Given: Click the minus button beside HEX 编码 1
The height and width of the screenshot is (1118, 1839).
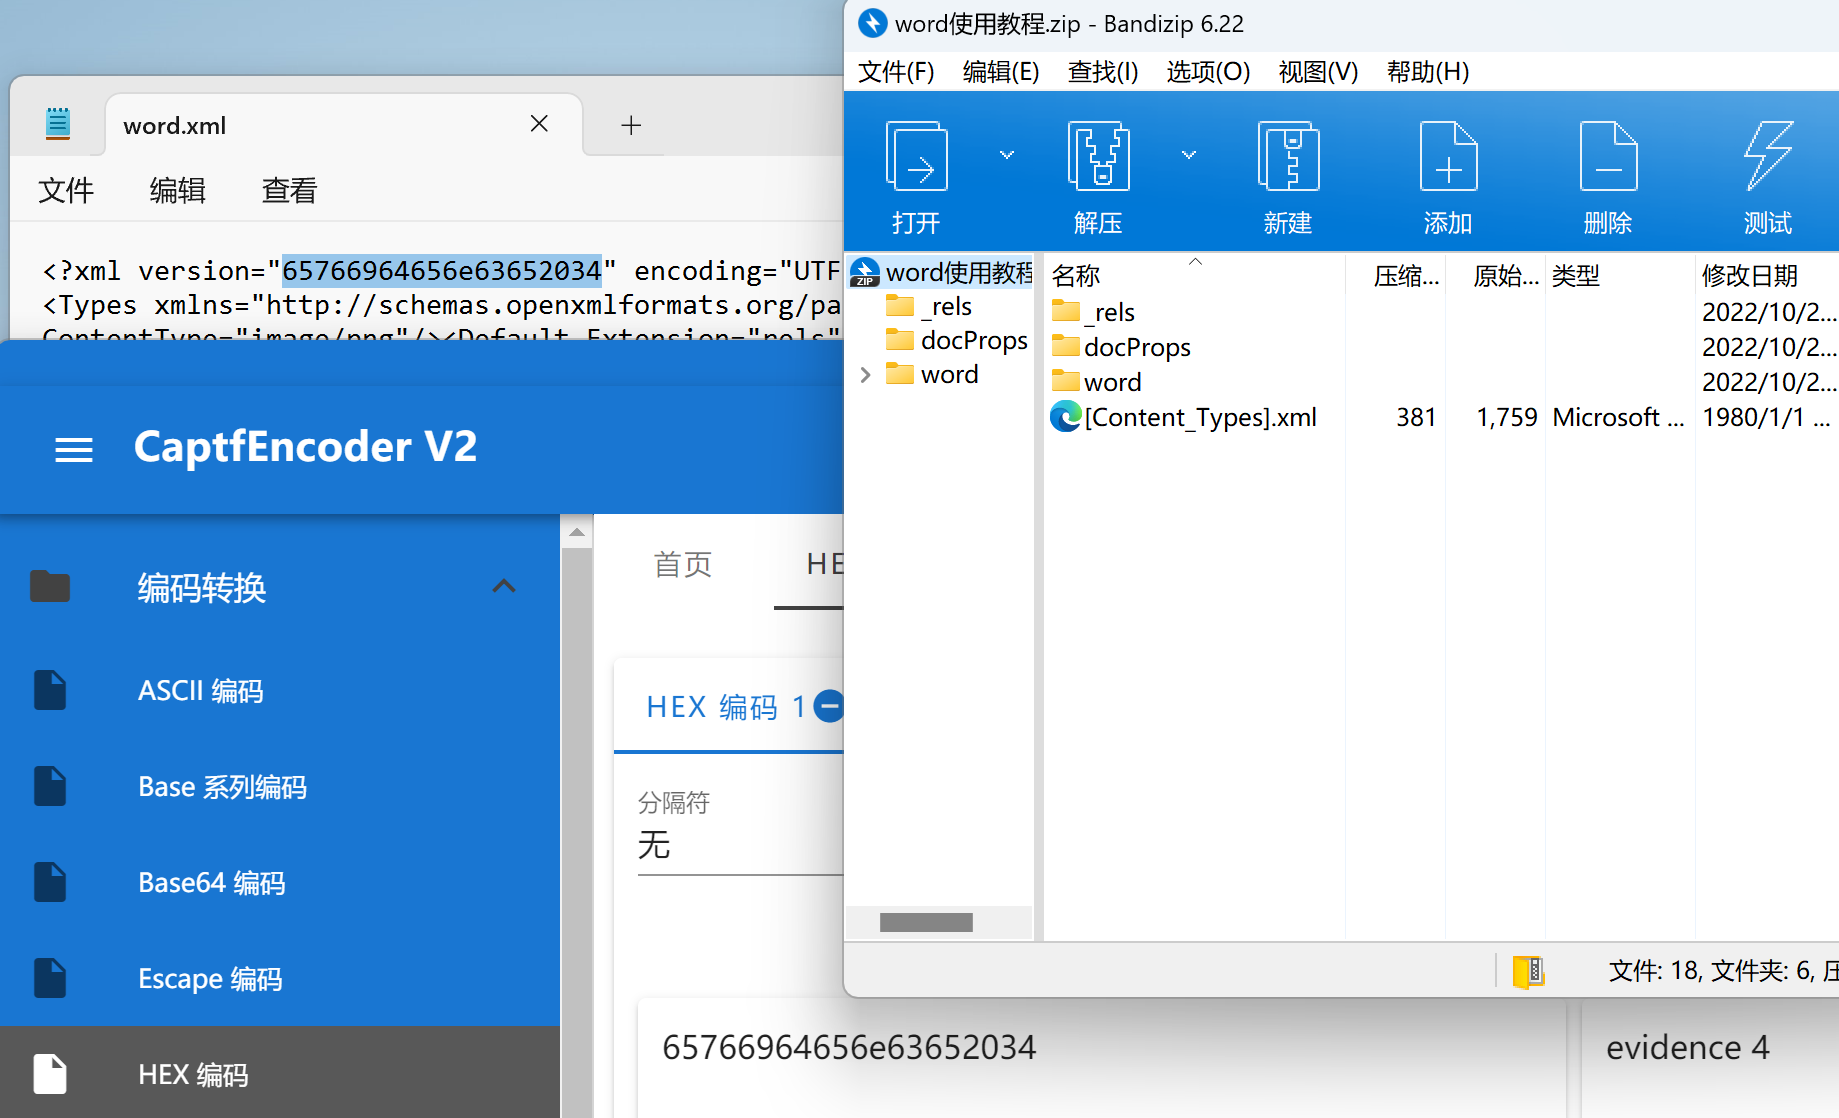Looking at the screenshot, I should pyautogui.click(x=829, y=707).
